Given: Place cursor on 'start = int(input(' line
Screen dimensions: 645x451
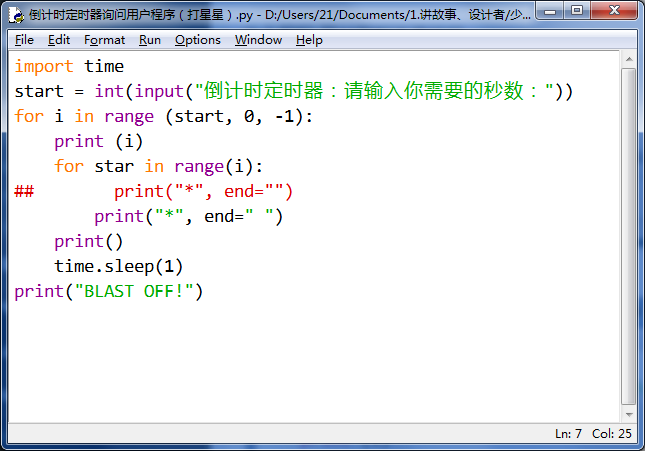Looking at the screenshot, I should (293, 91).
